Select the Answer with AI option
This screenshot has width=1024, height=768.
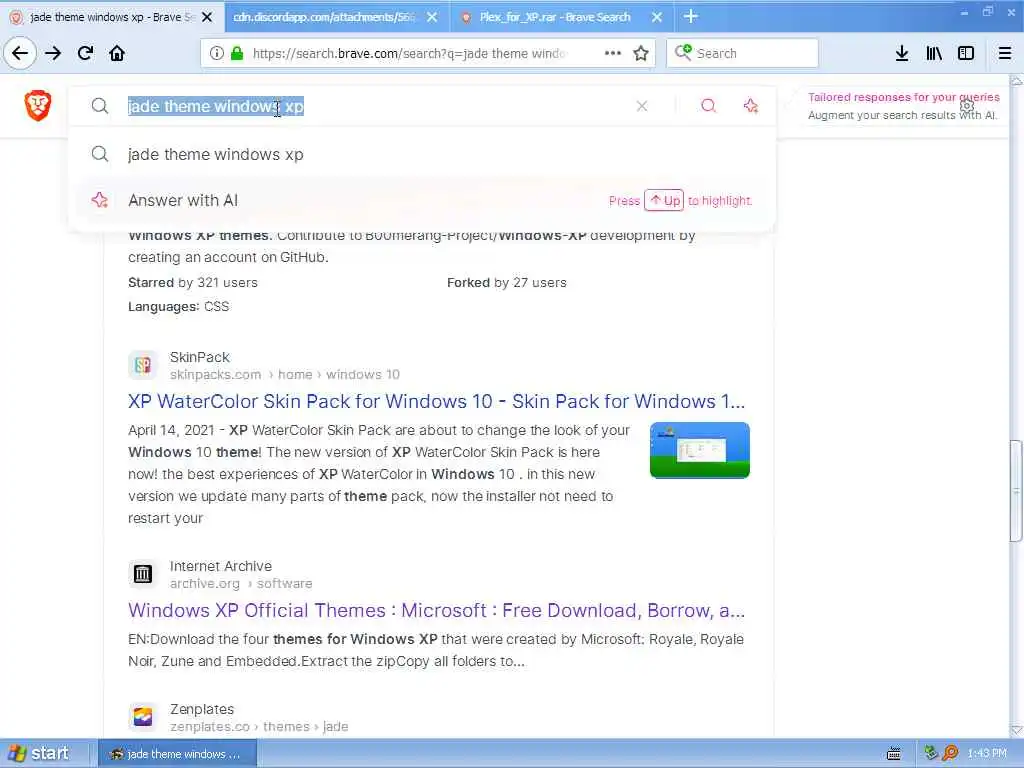click(422, 200)
